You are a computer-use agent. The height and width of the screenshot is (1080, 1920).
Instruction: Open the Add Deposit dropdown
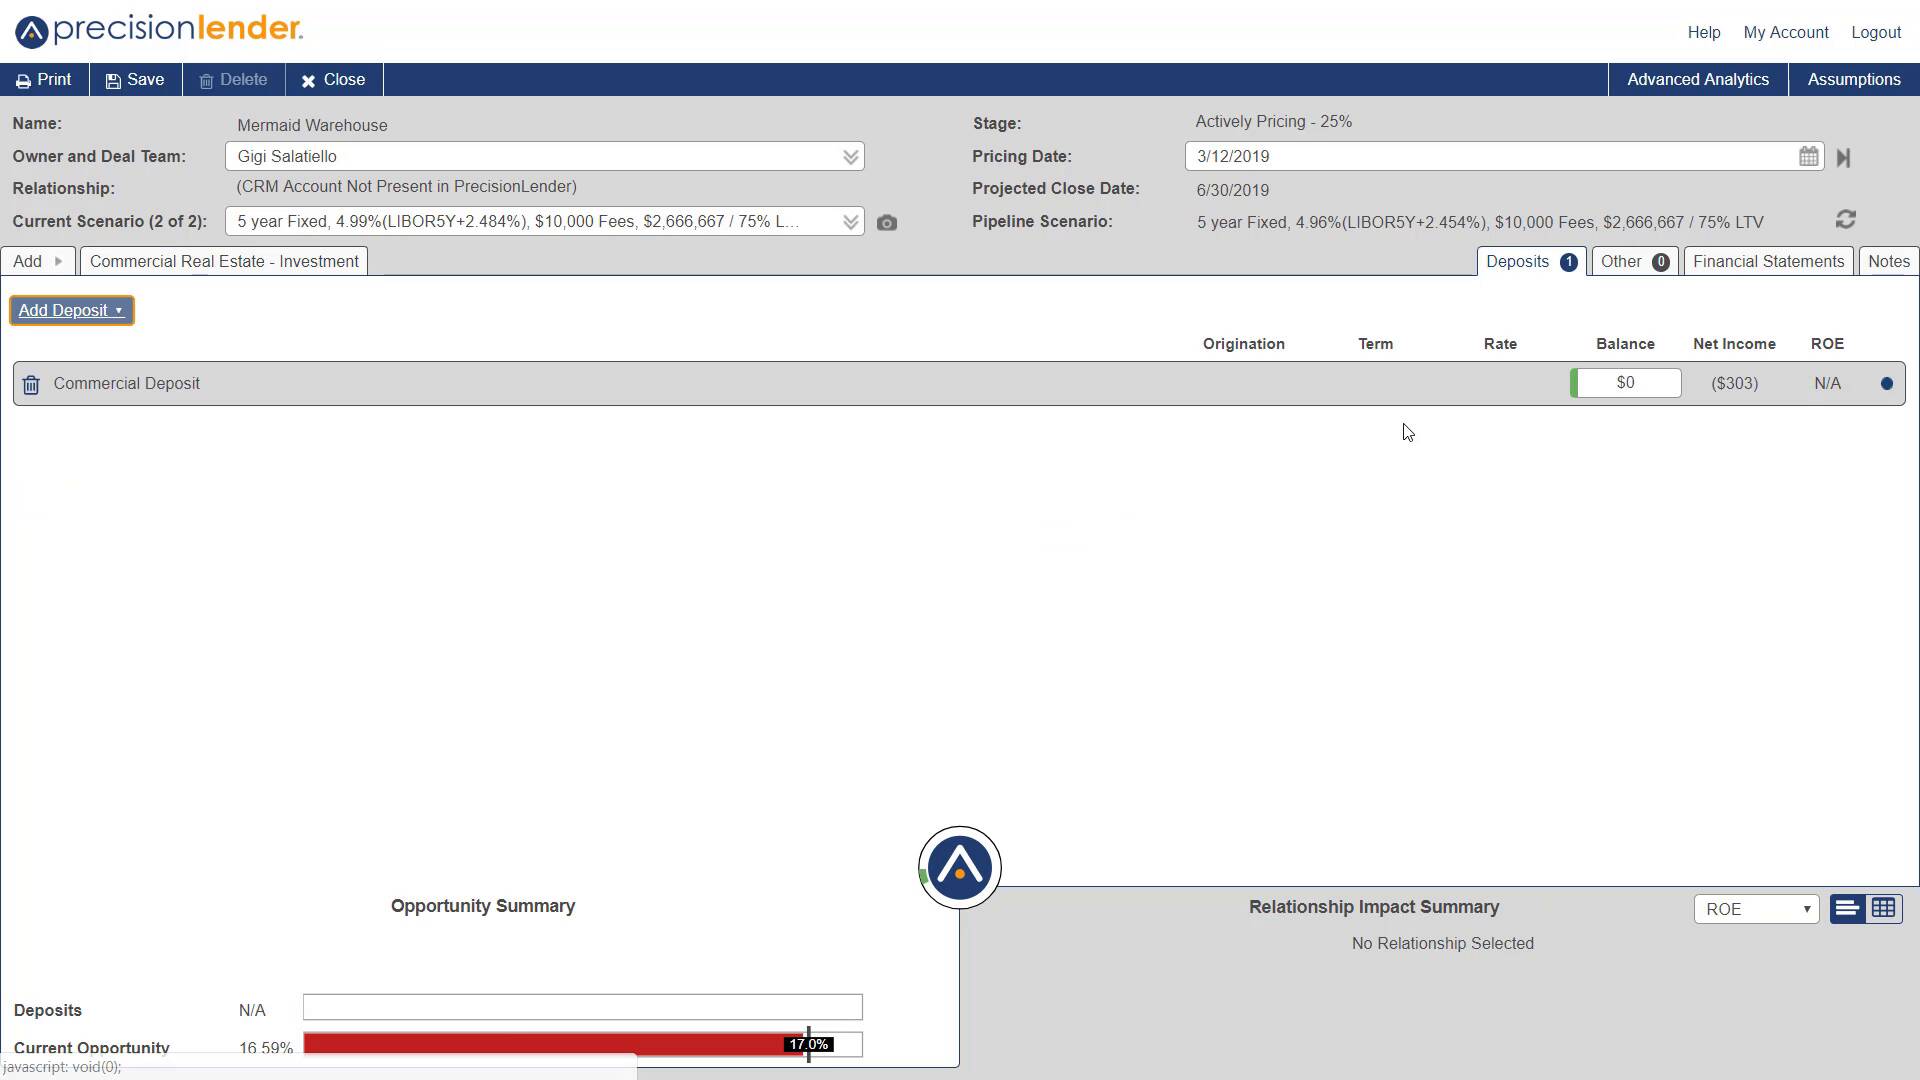71,310
